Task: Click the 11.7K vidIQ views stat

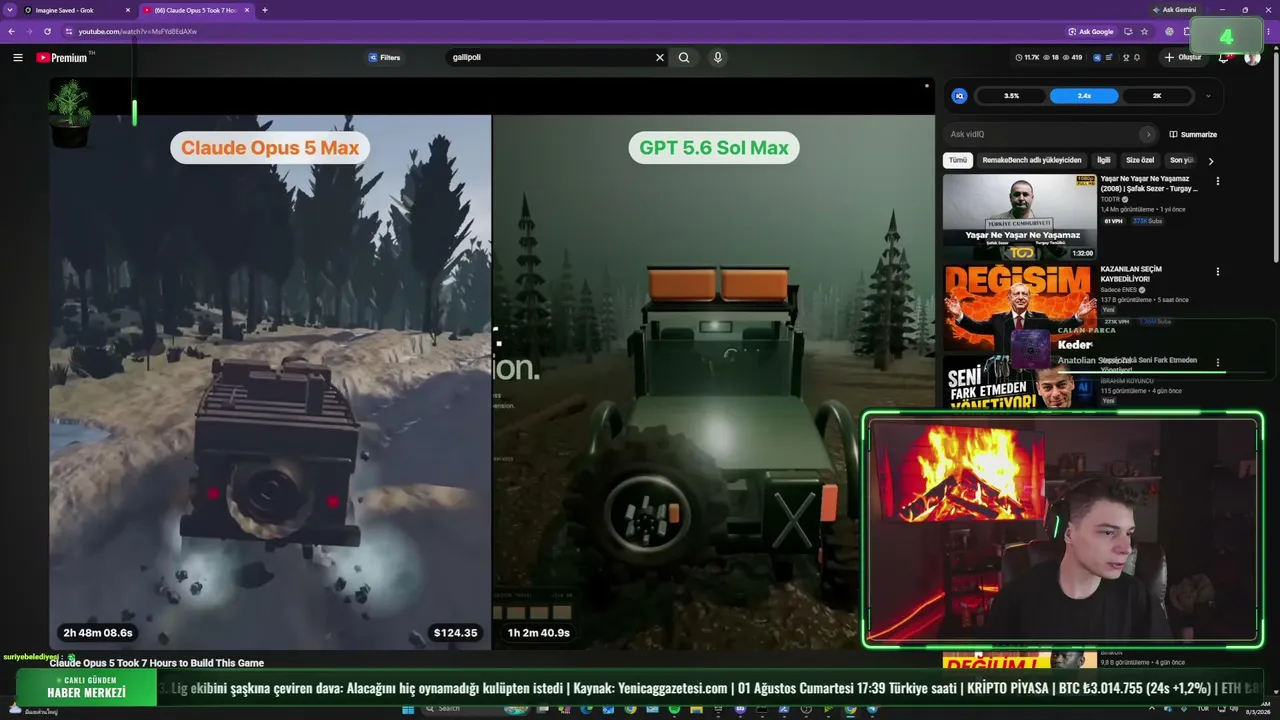Action: 1027,58
